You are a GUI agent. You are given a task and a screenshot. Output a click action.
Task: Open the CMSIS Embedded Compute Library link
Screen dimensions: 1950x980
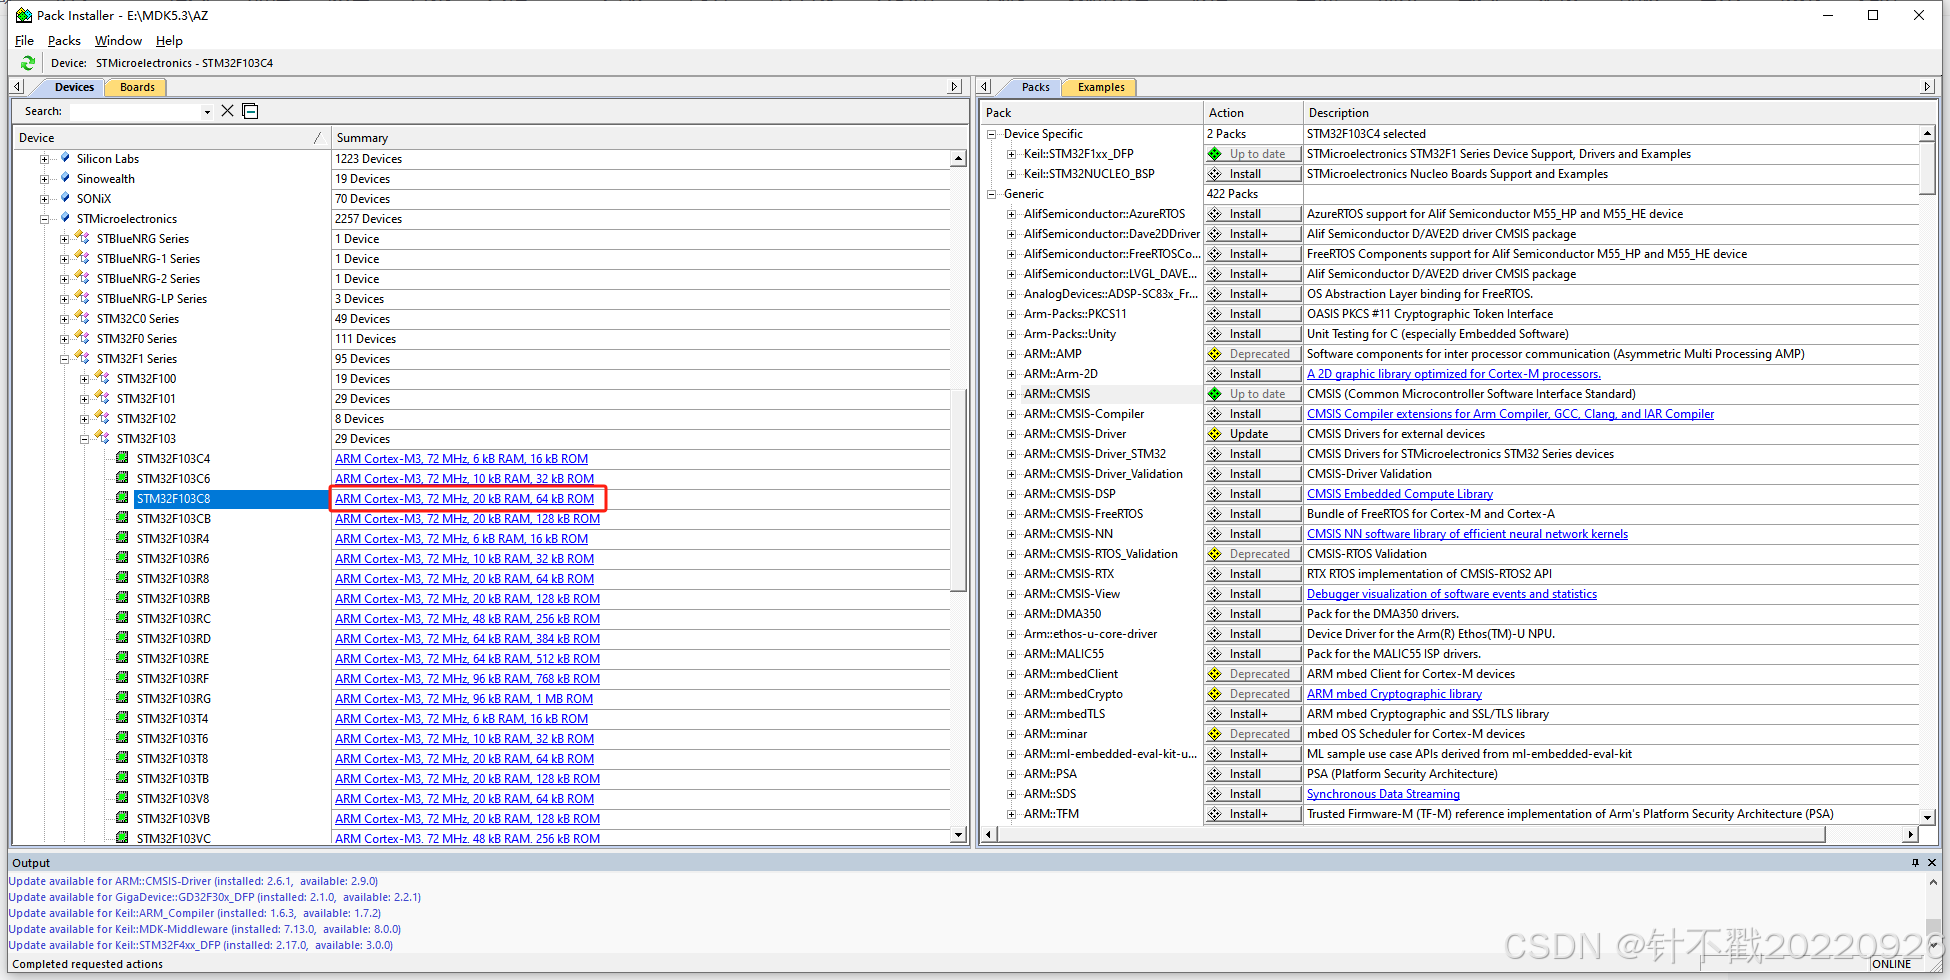(1399, 494)
